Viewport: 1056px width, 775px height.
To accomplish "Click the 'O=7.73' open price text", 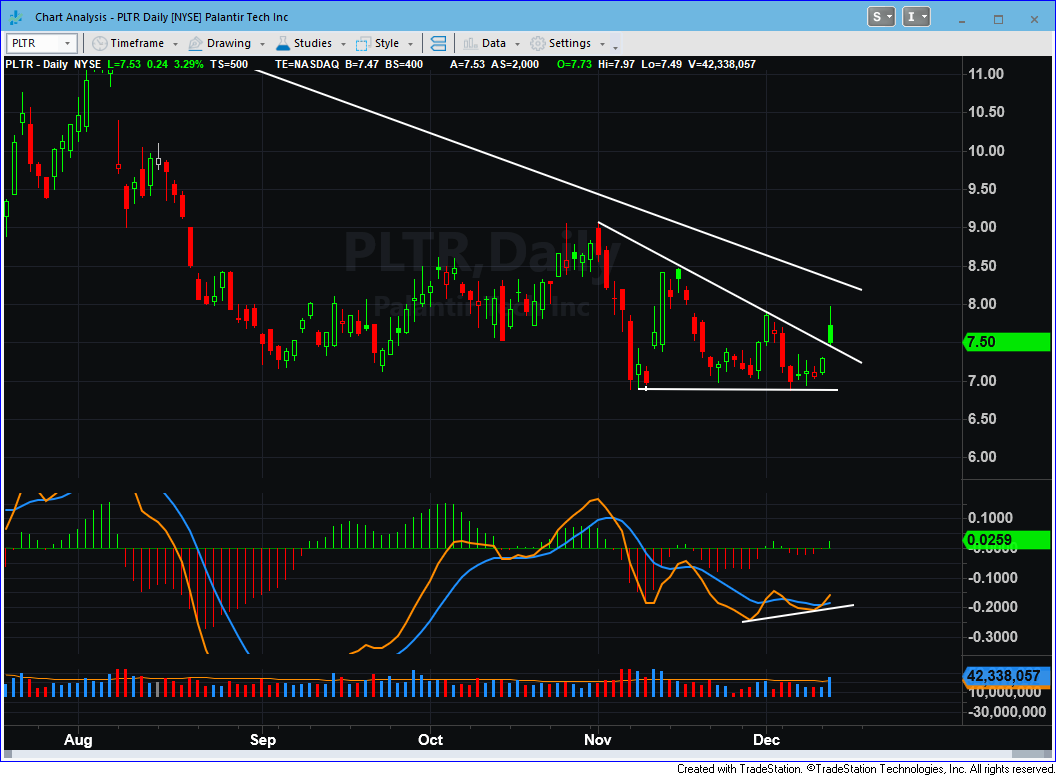I will tap(574, 65).
